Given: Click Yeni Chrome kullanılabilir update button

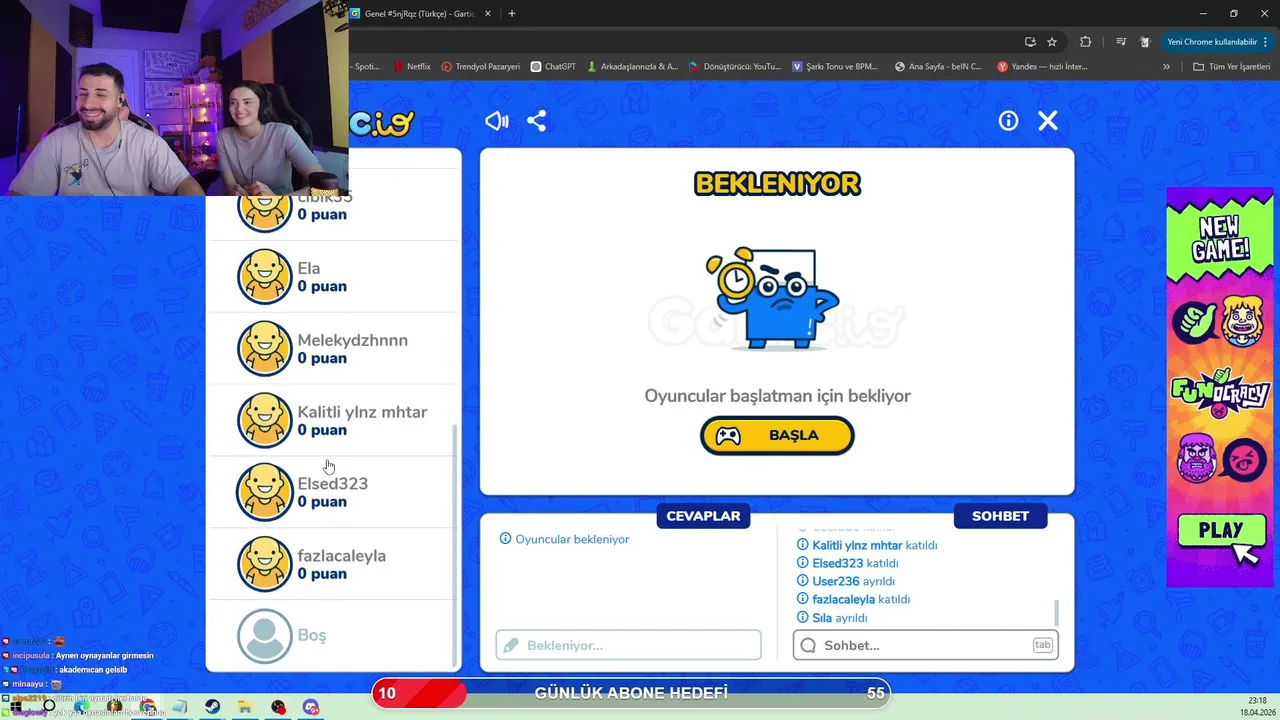Looking at the screenshot, I should click(1217, 42).
